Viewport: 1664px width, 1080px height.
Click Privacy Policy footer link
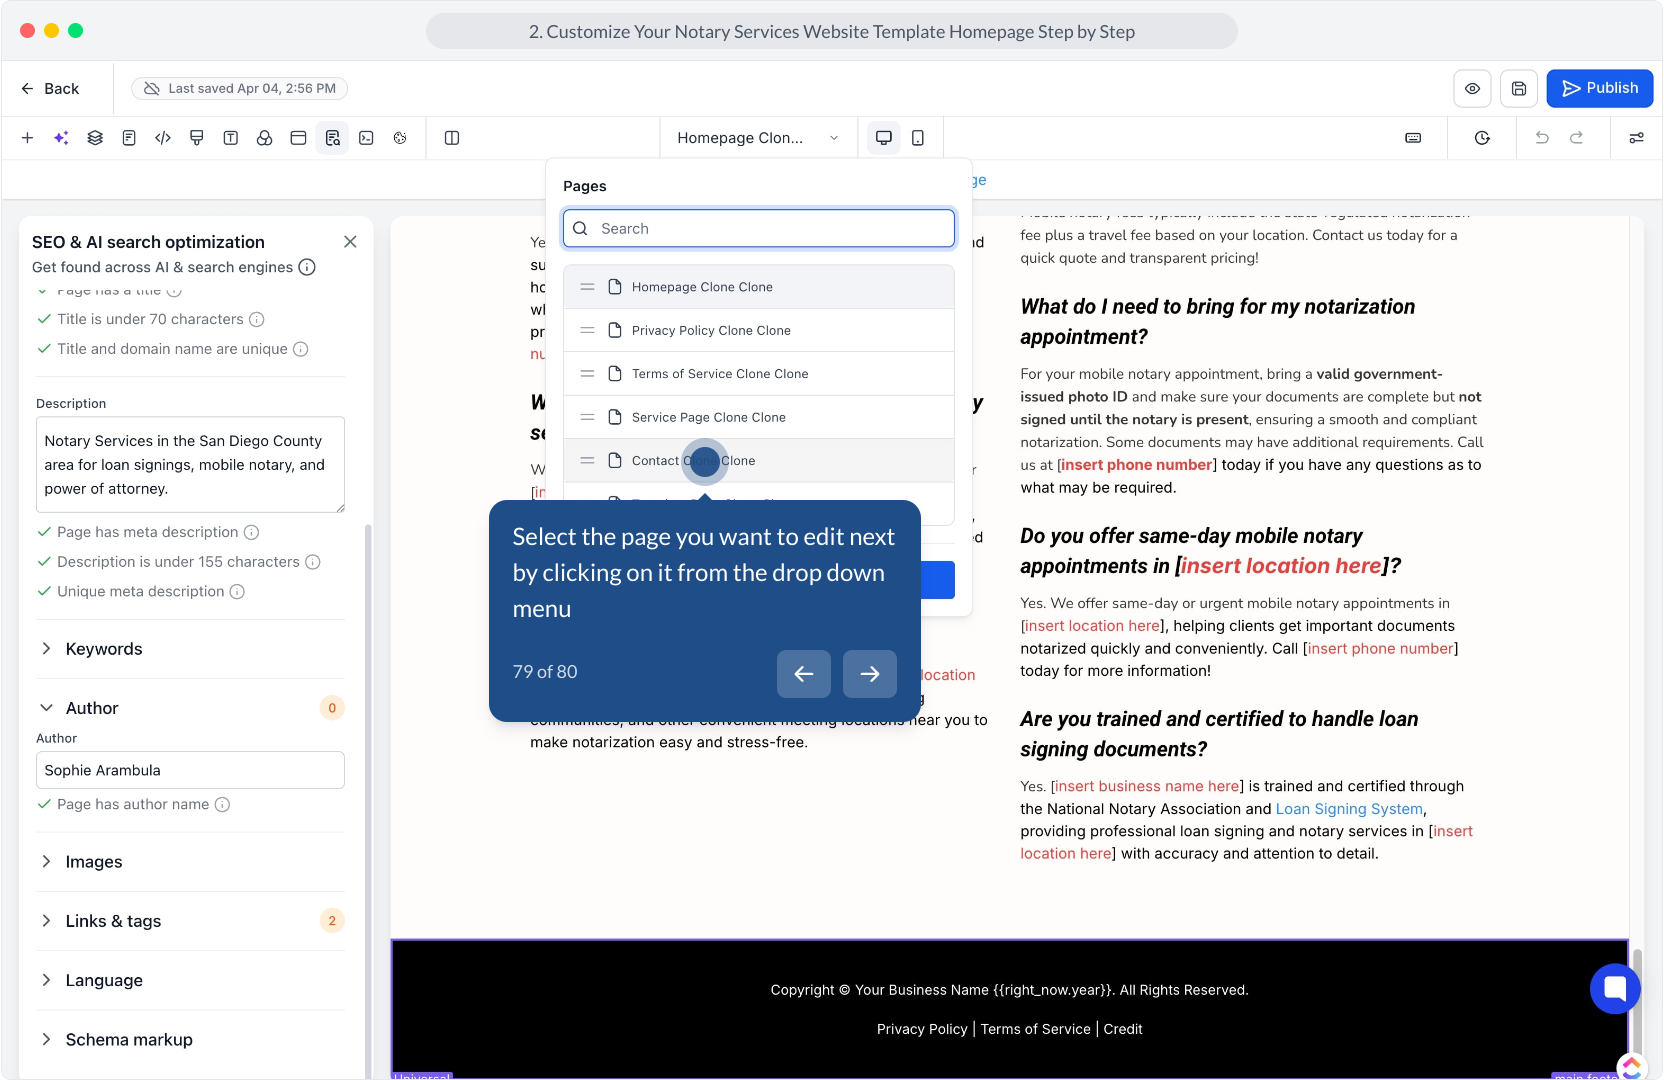922,1029
